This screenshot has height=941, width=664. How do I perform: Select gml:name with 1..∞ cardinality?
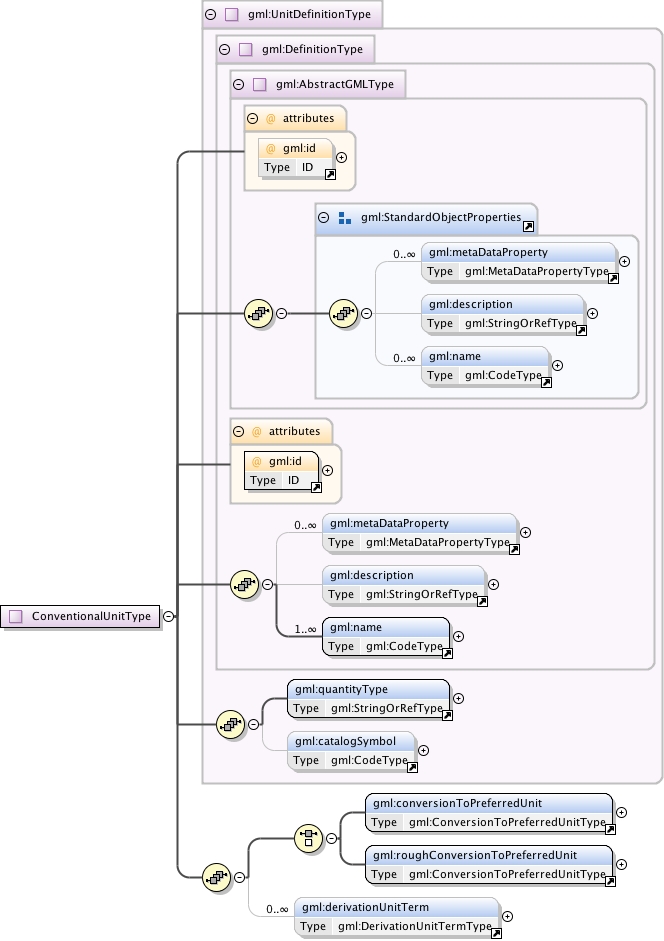pos(386,637)
